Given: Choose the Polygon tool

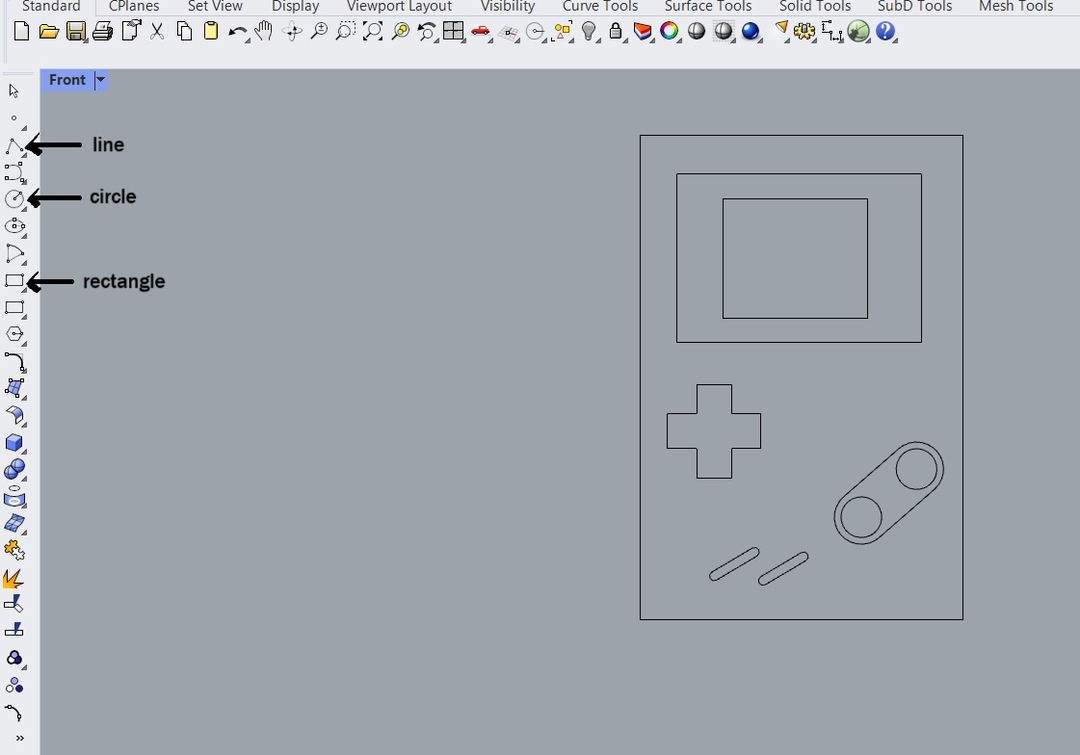Looking at the screenshot, I should 14,334.
